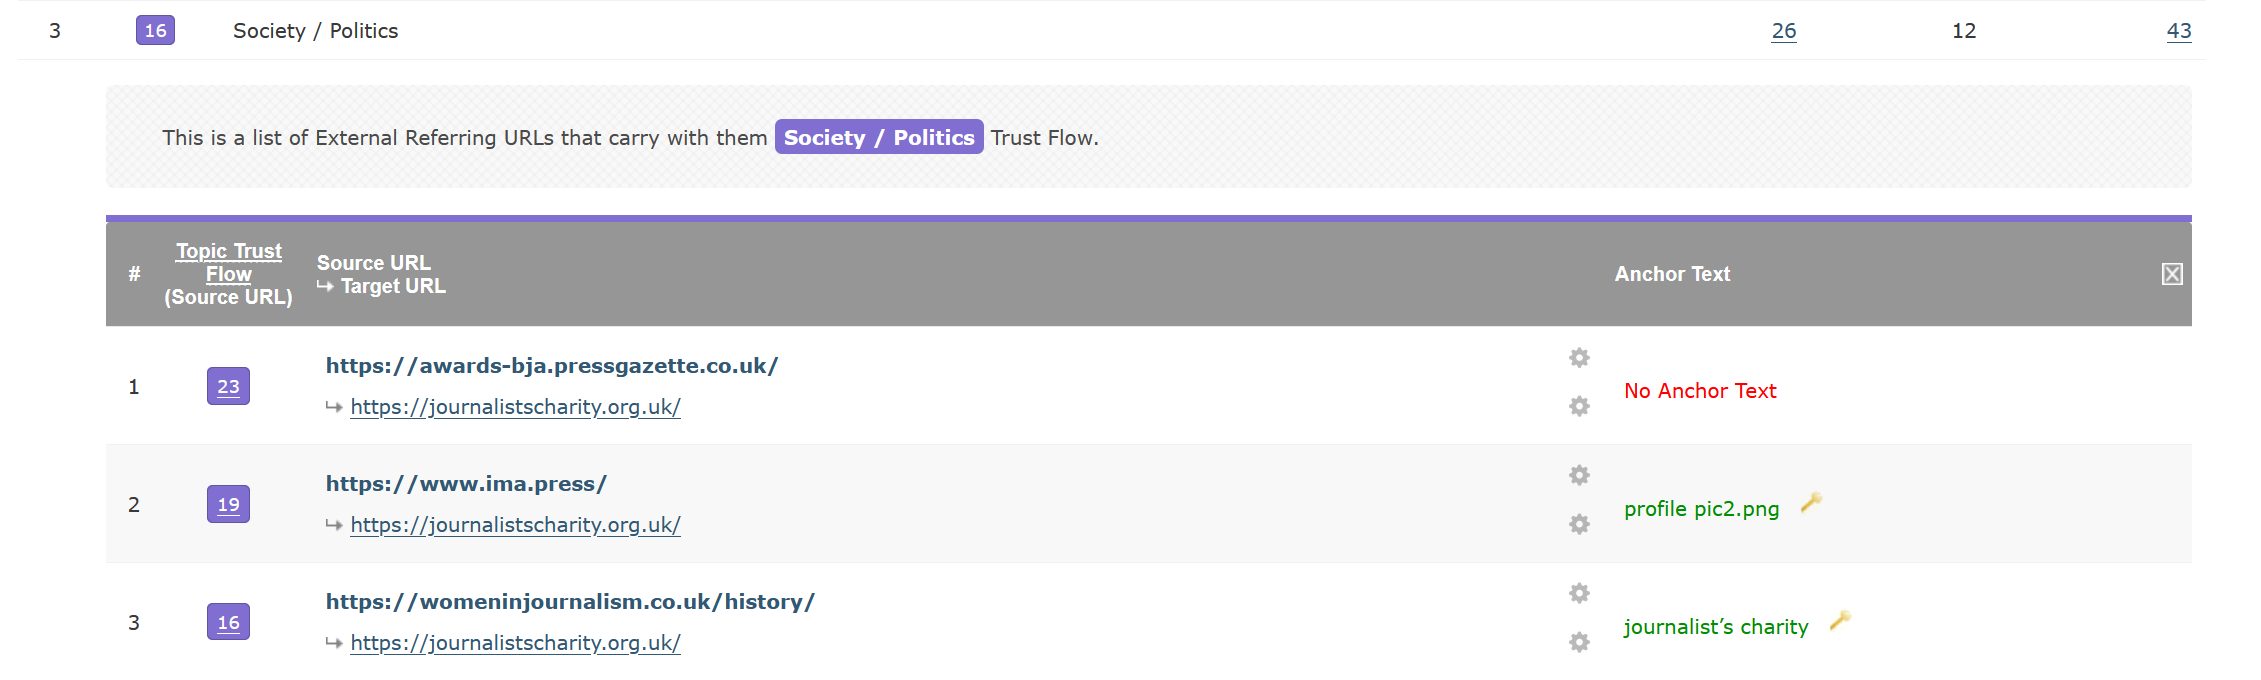Viewport: 2261px width, 680px height.
Task: Open the womeninjournalism.co.uk/history source link
Action: (570, 602)
